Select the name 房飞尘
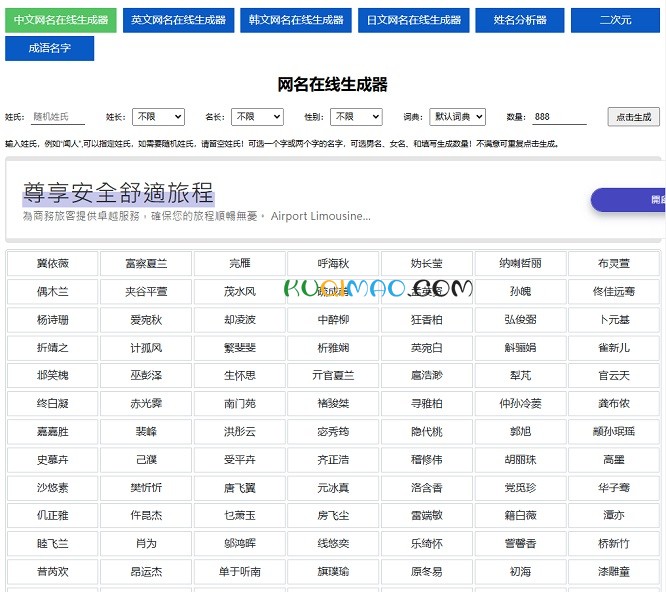Screen dimensions: 666x592 333,516
